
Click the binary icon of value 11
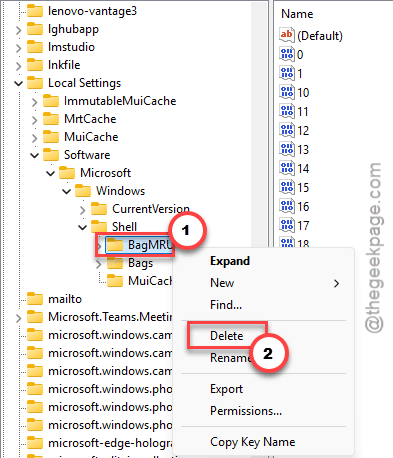point(287,111)
